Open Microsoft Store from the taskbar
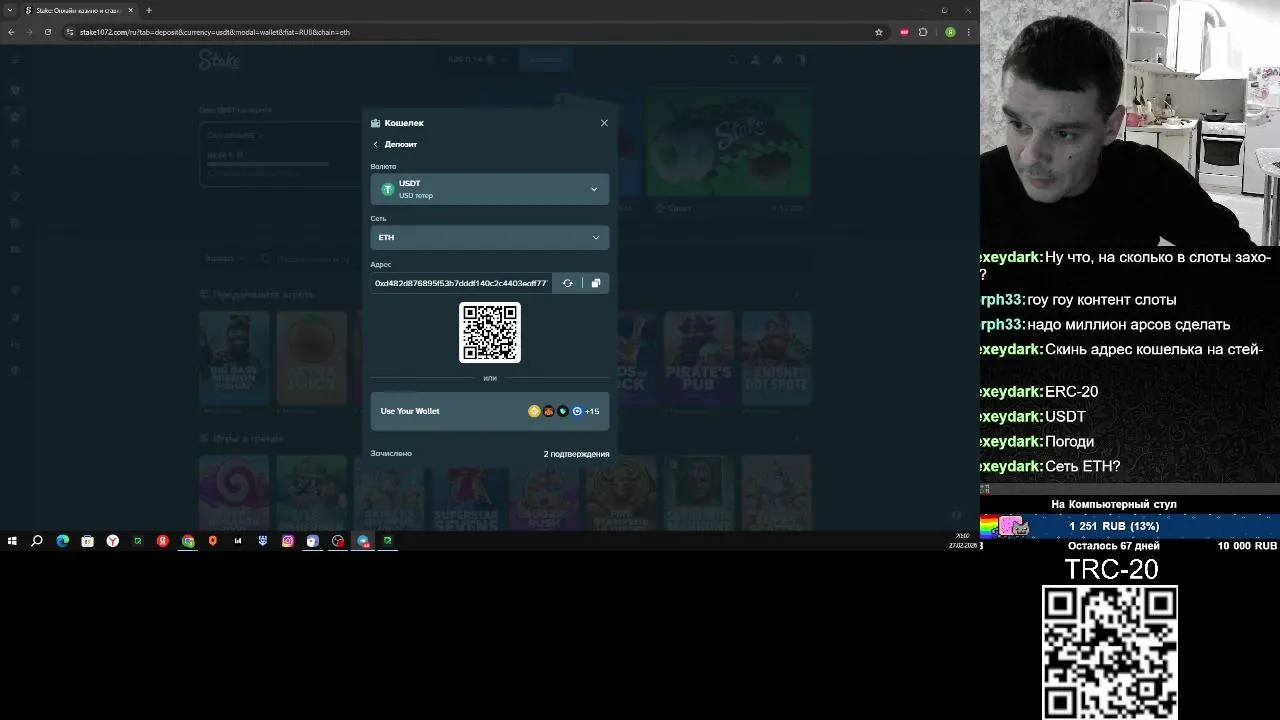 (x=88, y=541)
